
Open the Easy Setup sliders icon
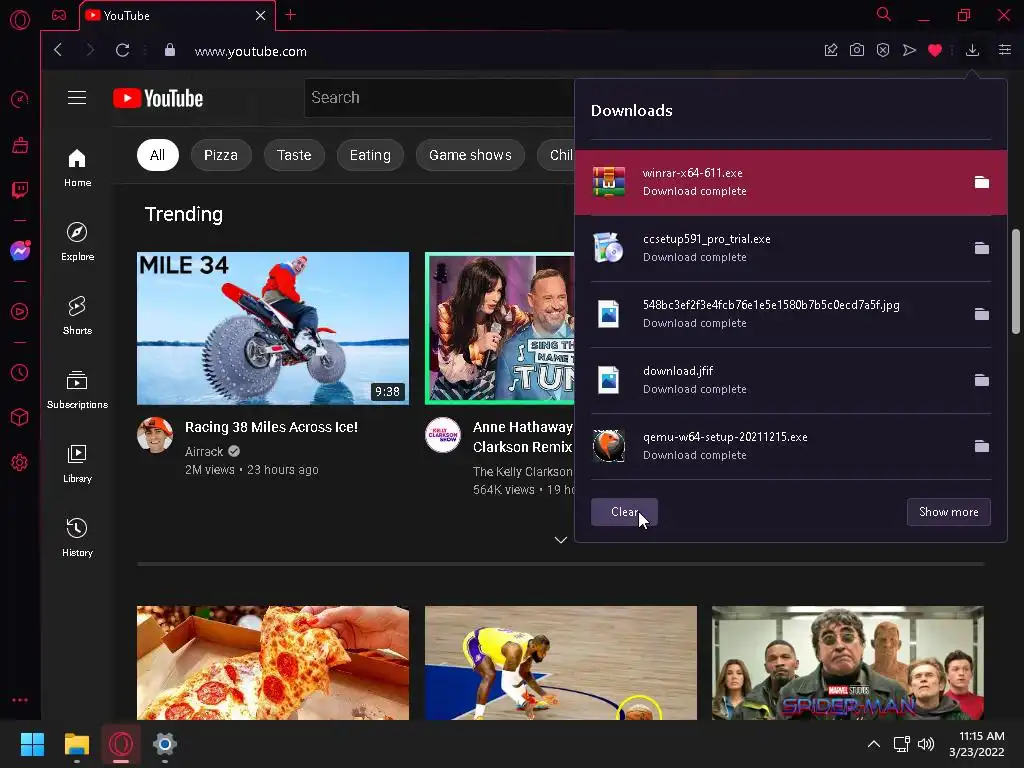1005,50
